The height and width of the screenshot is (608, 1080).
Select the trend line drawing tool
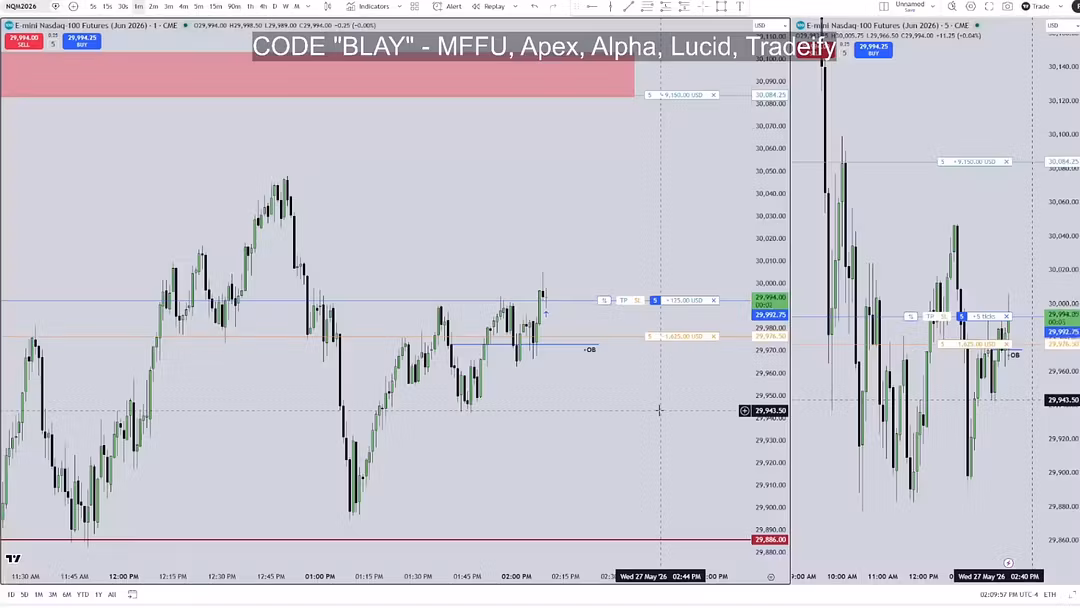point(628,6)
